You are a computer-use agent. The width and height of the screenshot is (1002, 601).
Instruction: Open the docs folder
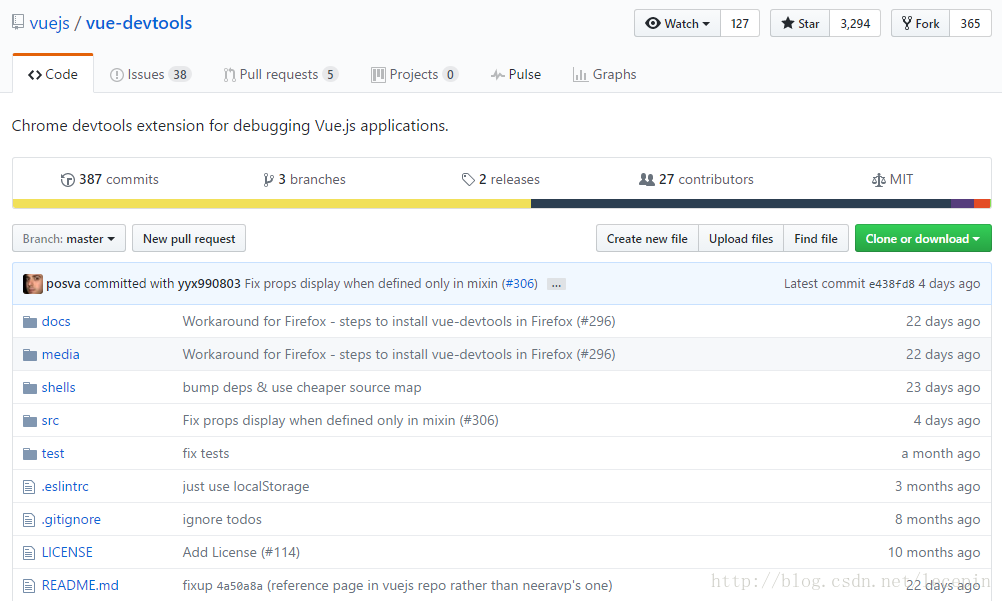pos(56,322)
